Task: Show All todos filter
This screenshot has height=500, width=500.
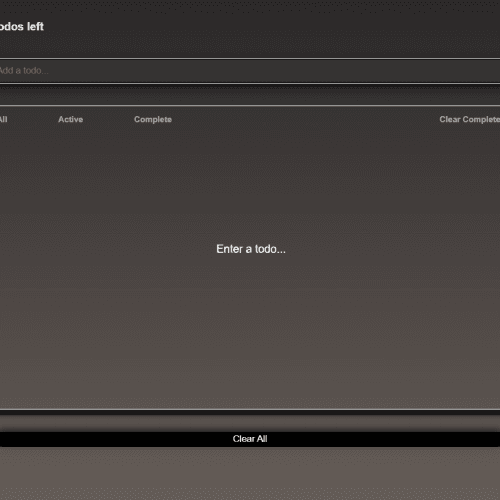Action: point(3,119)
